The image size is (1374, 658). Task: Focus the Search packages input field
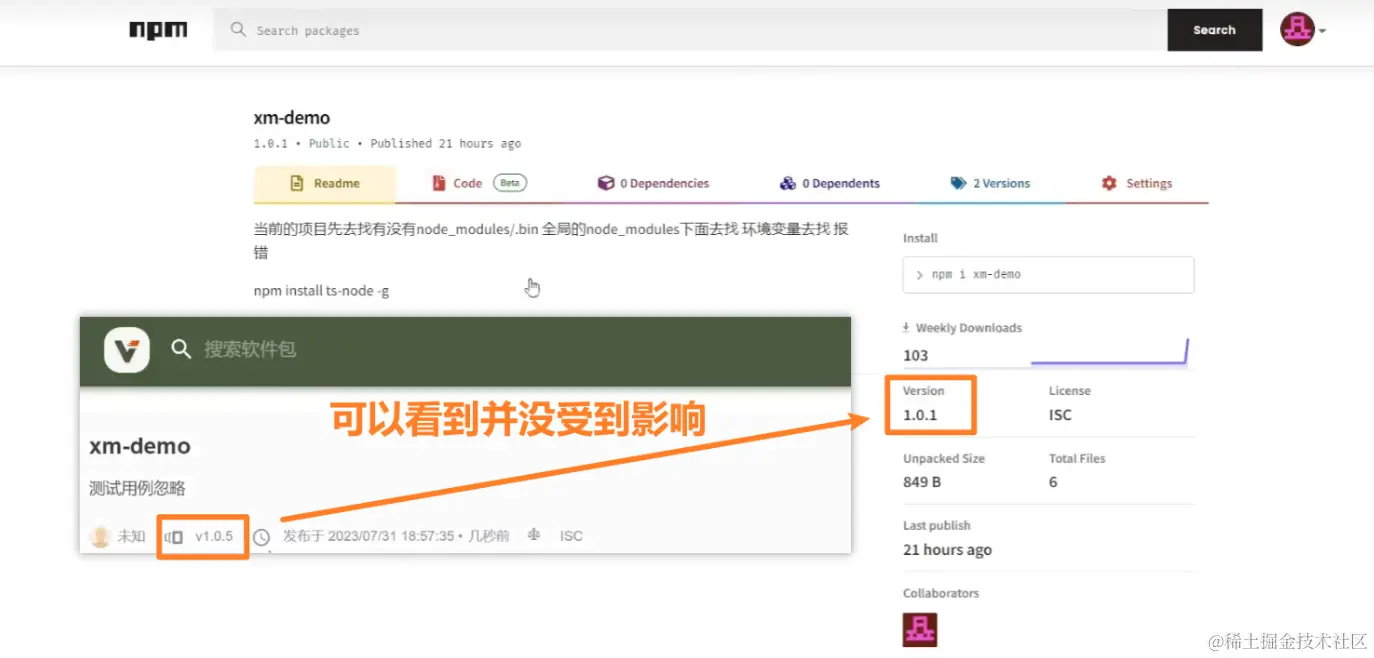coord(690,30)
